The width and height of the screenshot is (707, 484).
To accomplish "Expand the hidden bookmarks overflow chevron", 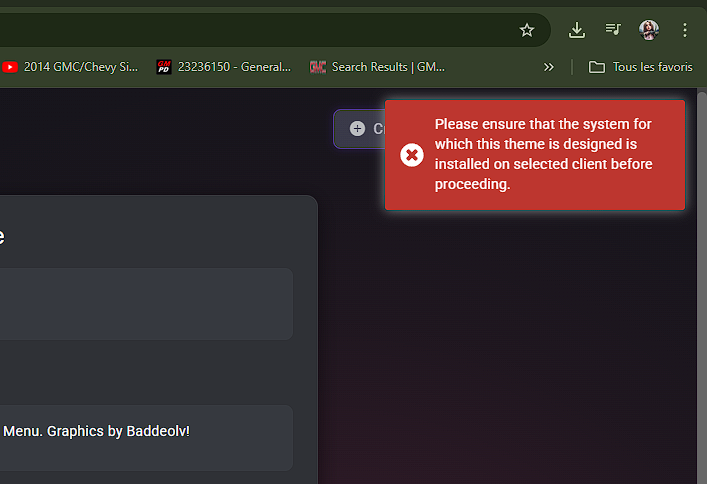I will (548, 67).
